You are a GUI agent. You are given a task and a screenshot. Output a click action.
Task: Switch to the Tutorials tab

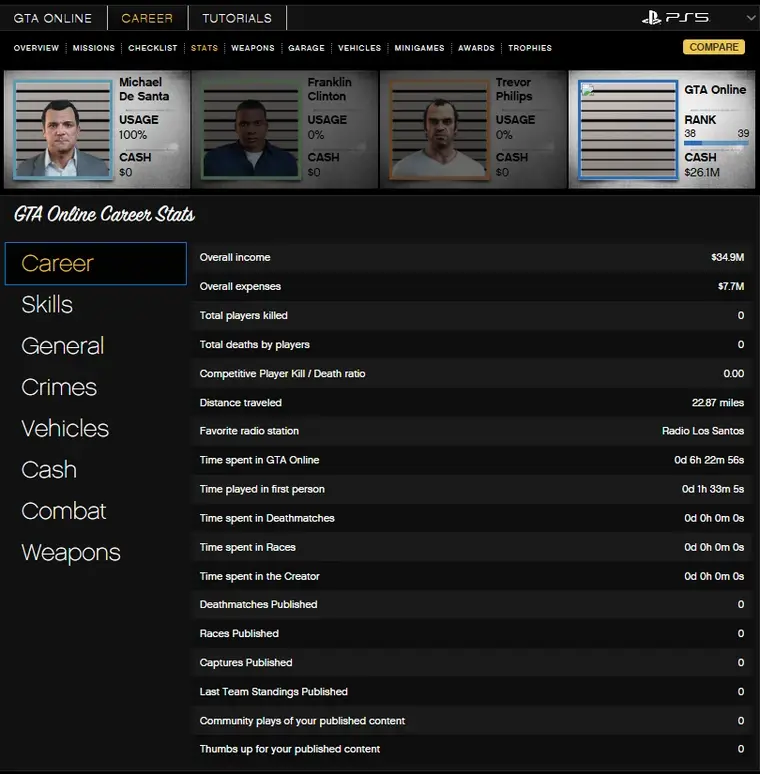(237, 18)
